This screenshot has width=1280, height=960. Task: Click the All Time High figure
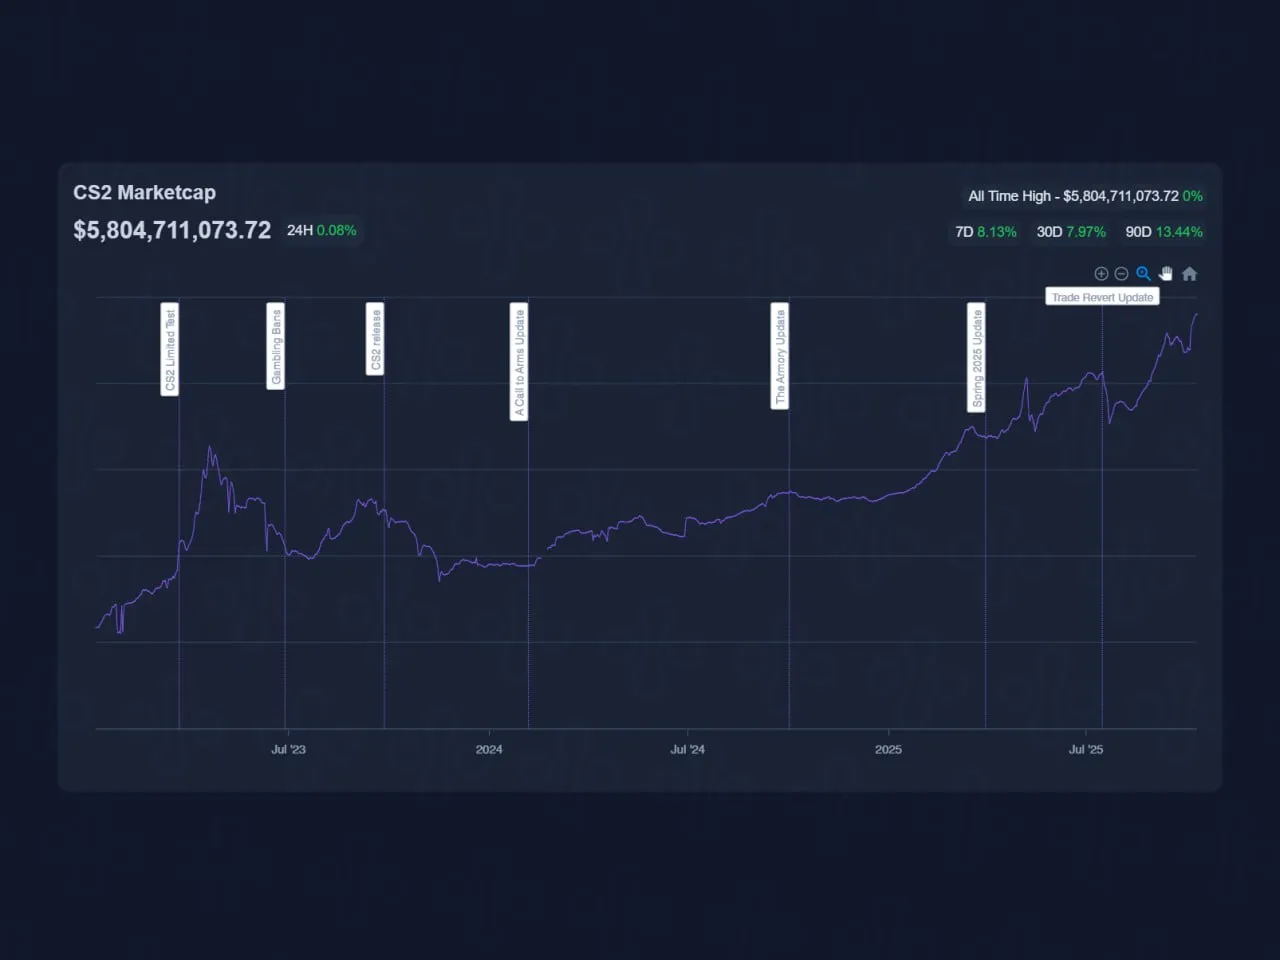tap(1085, 196)
